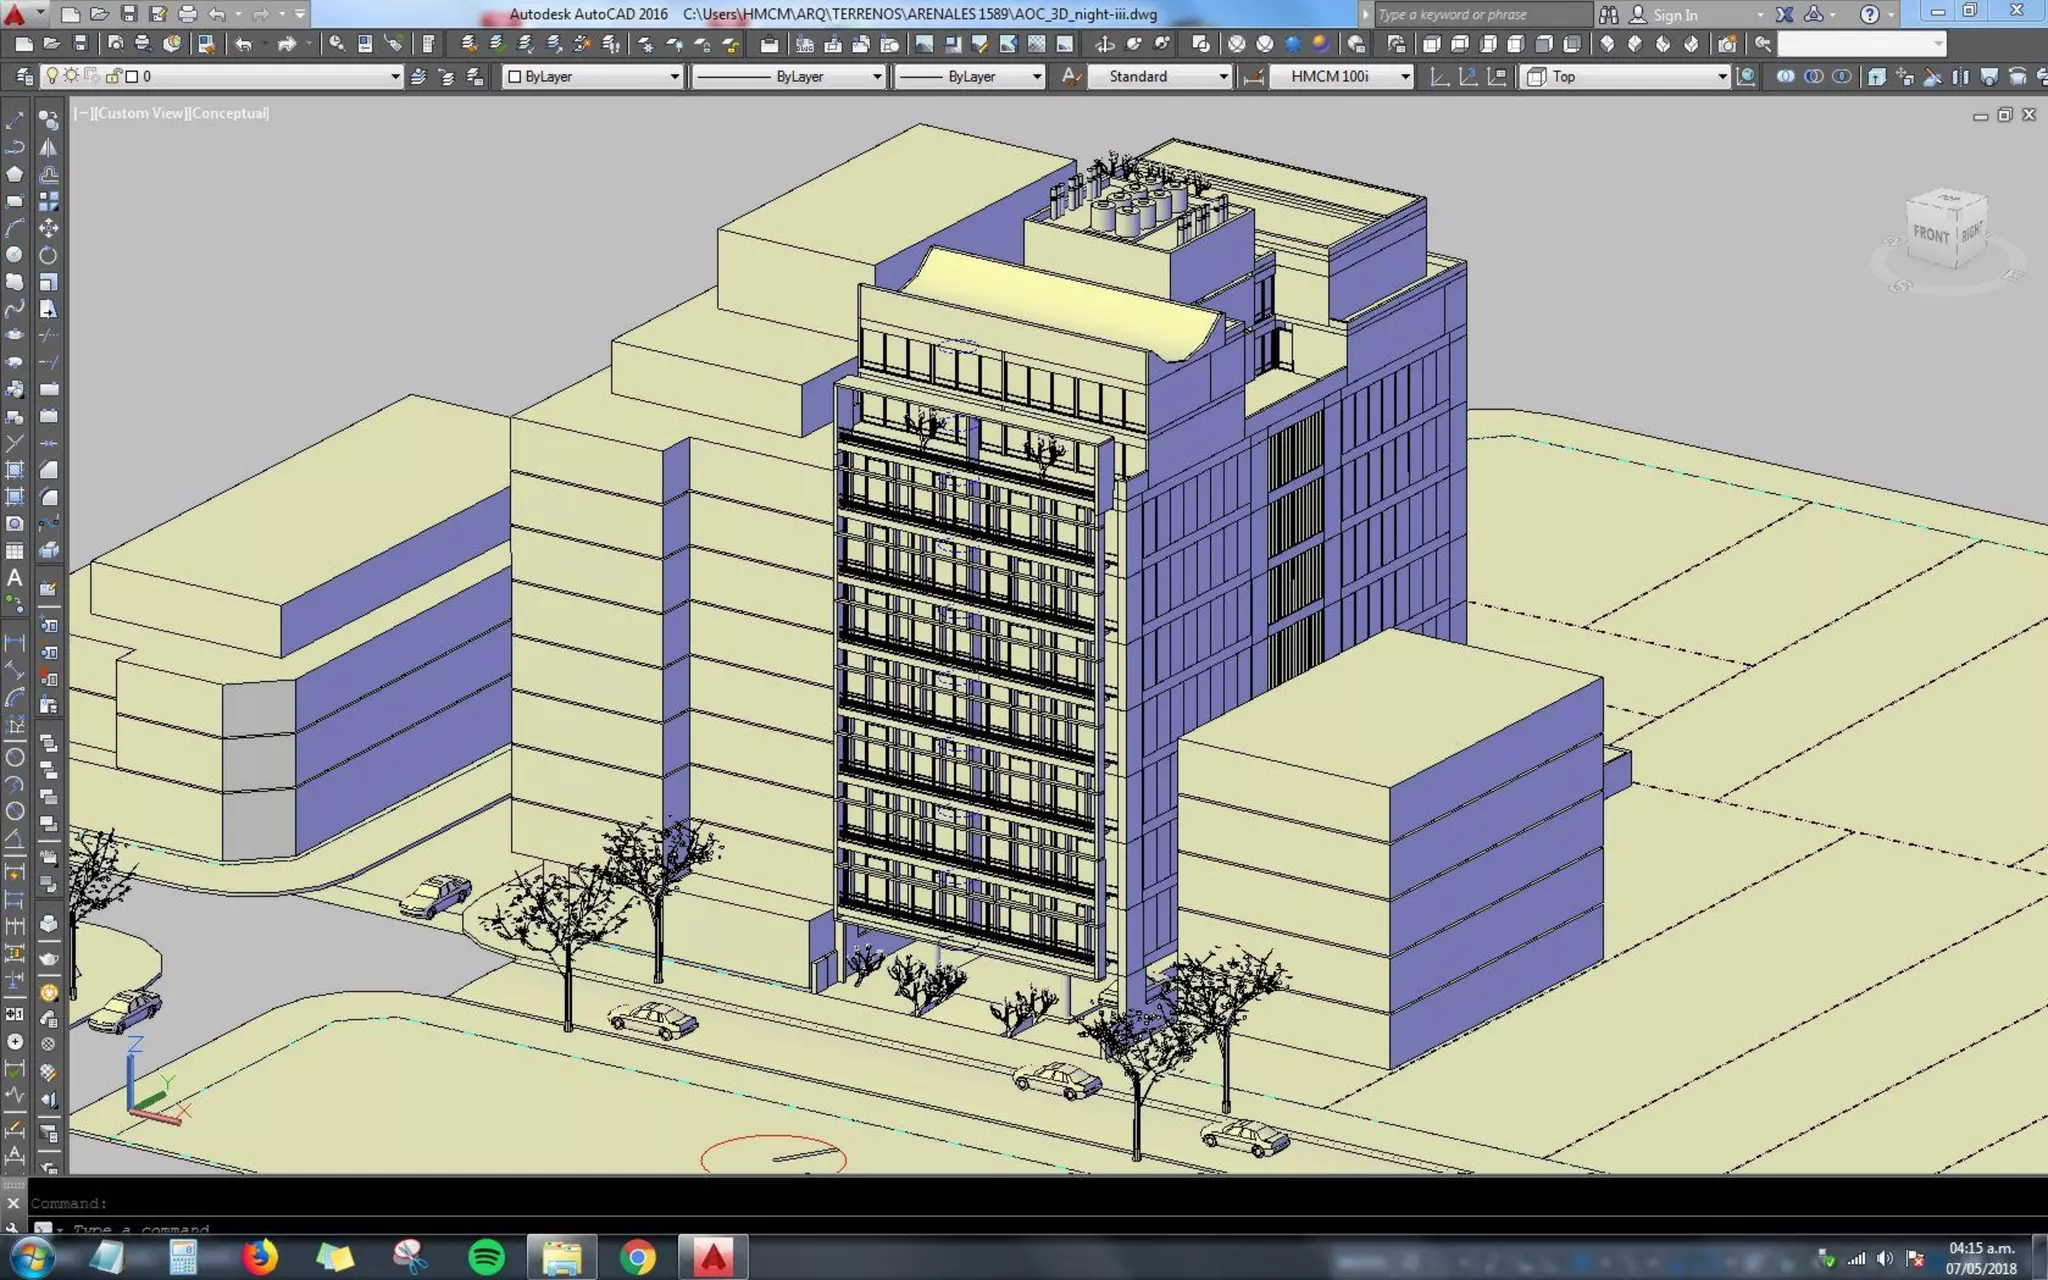Click Sign In

[1675, 15]
